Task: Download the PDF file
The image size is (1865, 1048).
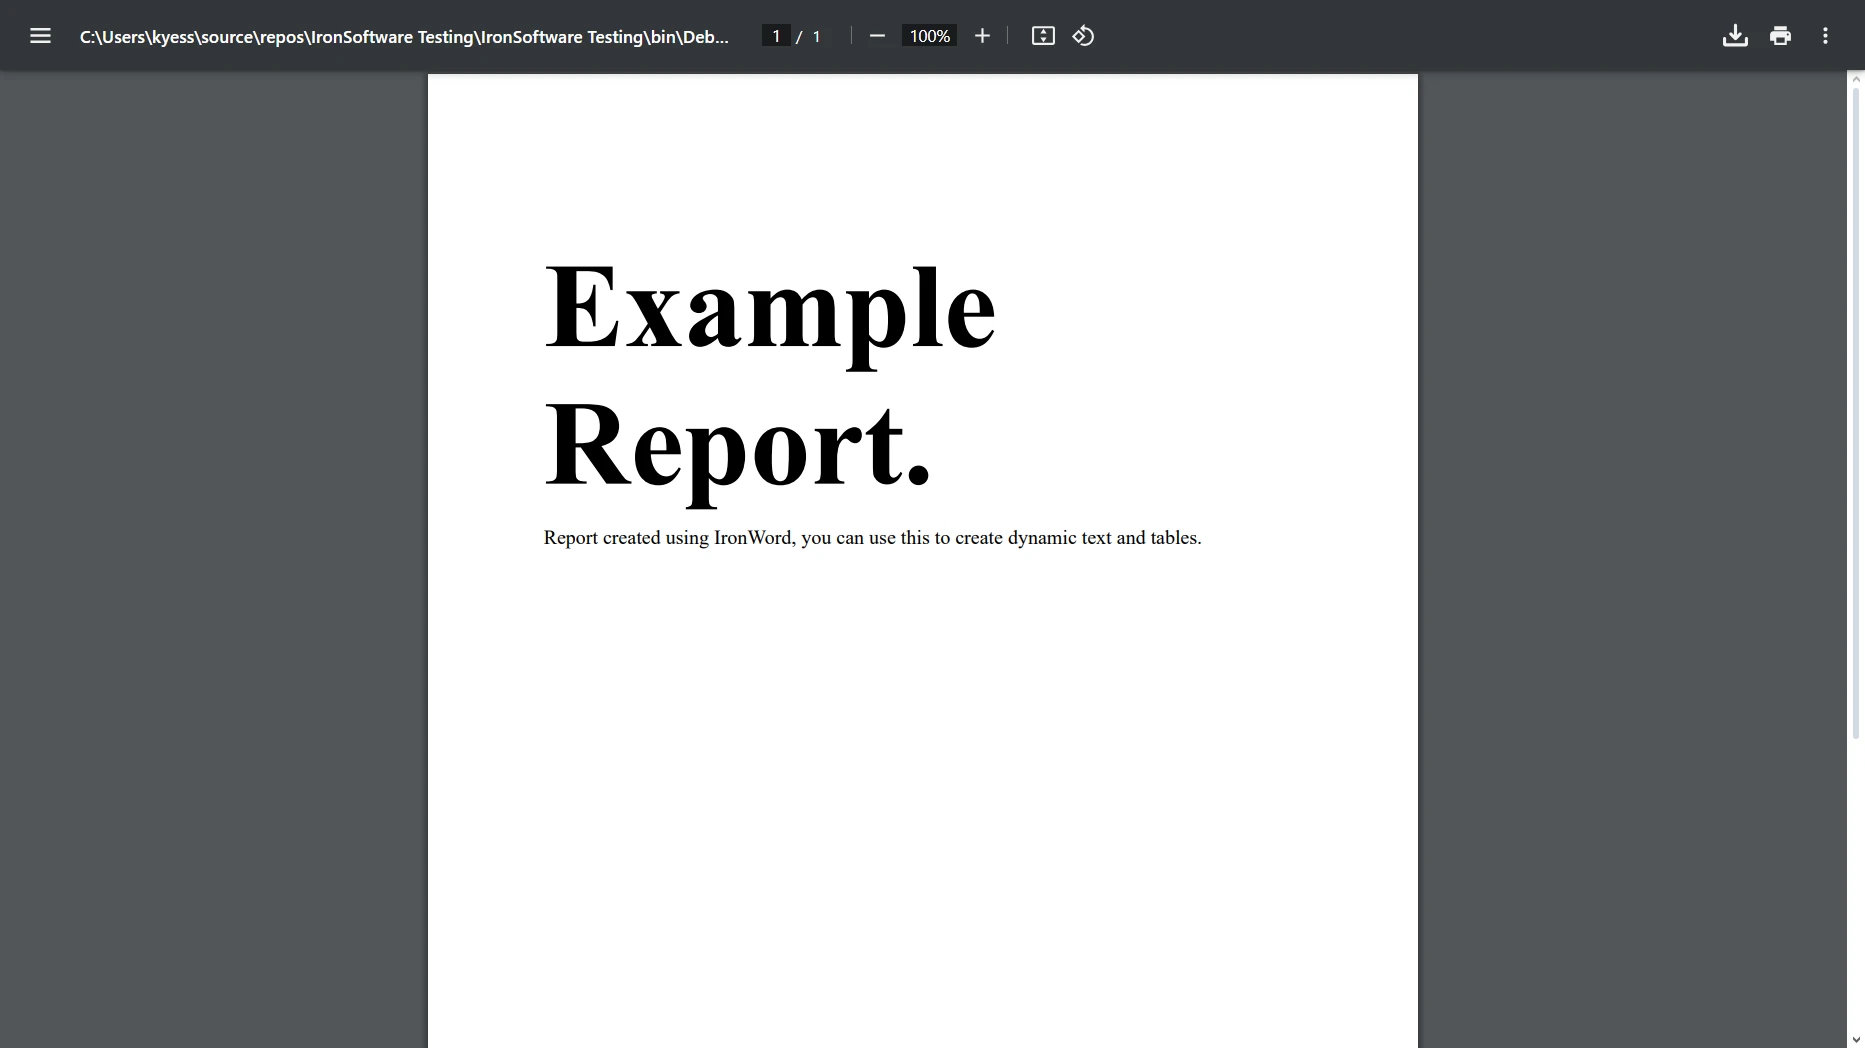Action: [1735, 36]
